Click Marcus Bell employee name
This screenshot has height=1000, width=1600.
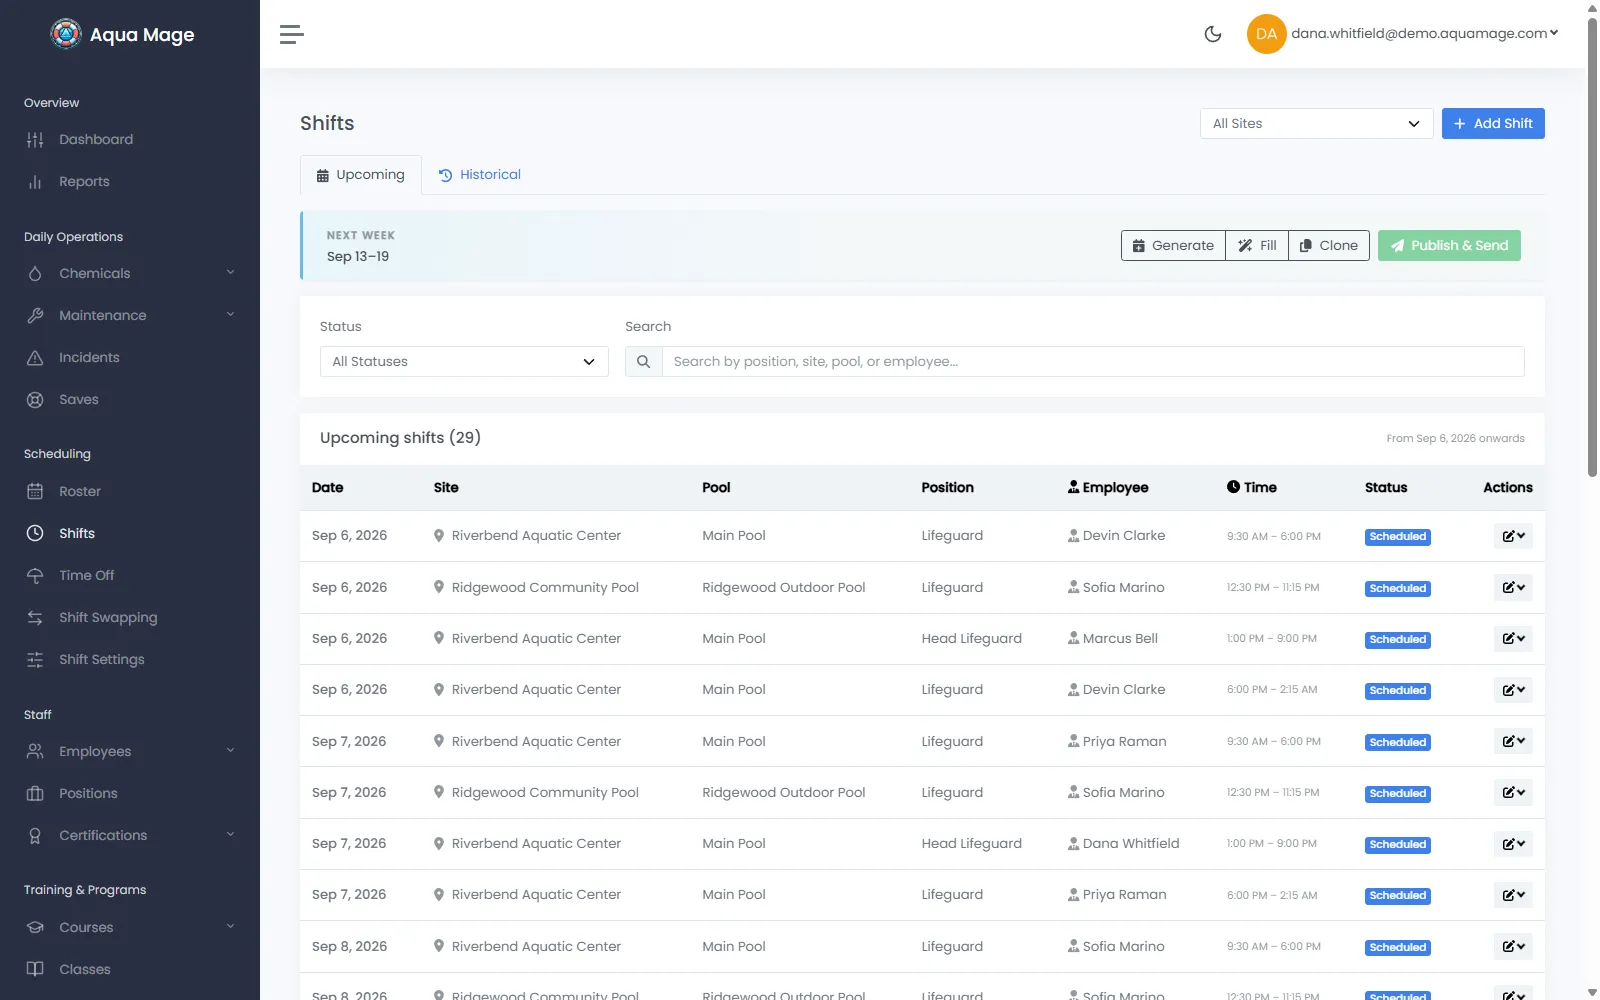pyautogui.click(x=1120, y=639)
